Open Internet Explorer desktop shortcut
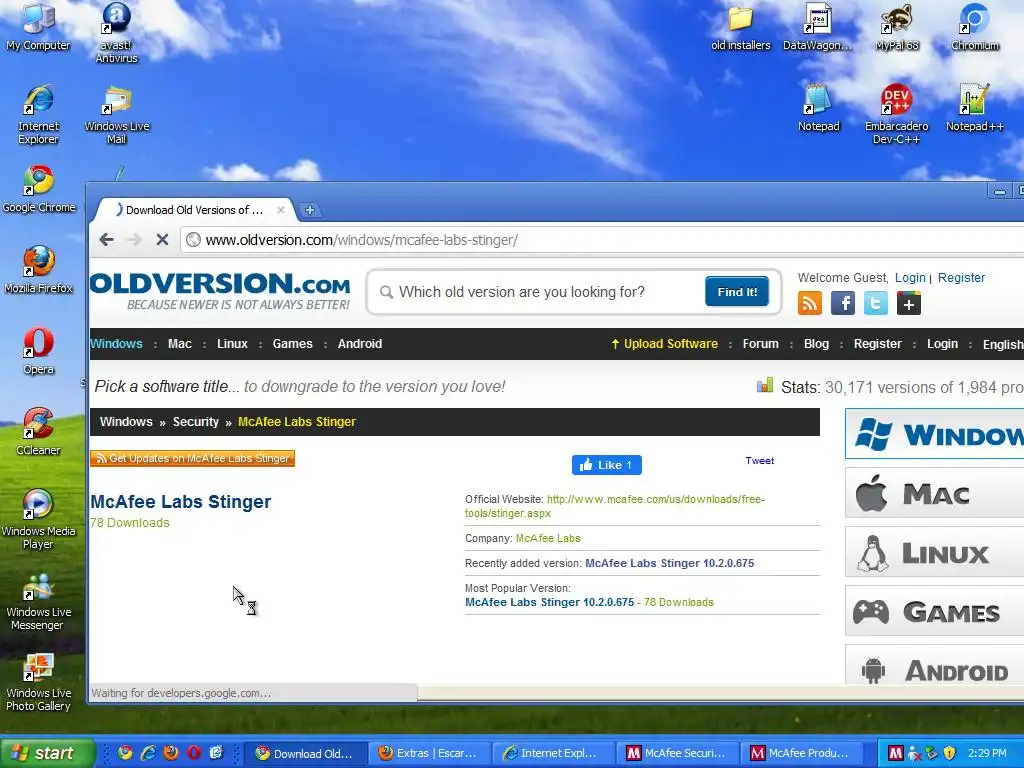Screen dimensions: 1024x768 [x=38, y=114]
